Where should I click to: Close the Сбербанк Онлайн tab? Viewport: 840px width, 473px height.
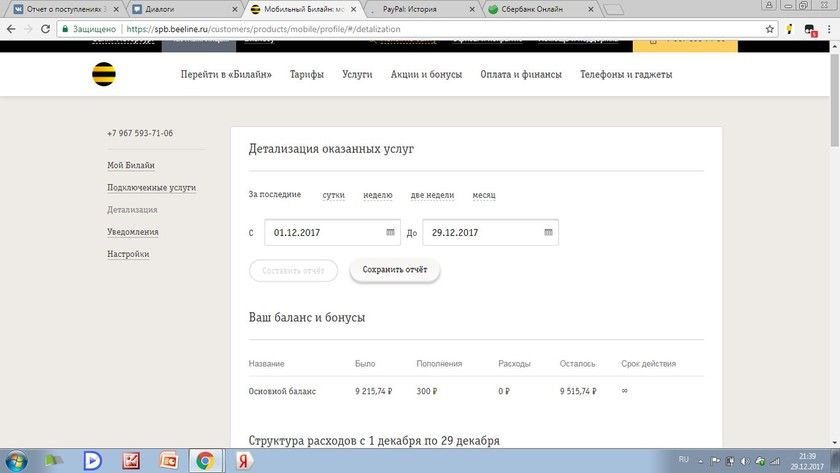tap(591, 9)
